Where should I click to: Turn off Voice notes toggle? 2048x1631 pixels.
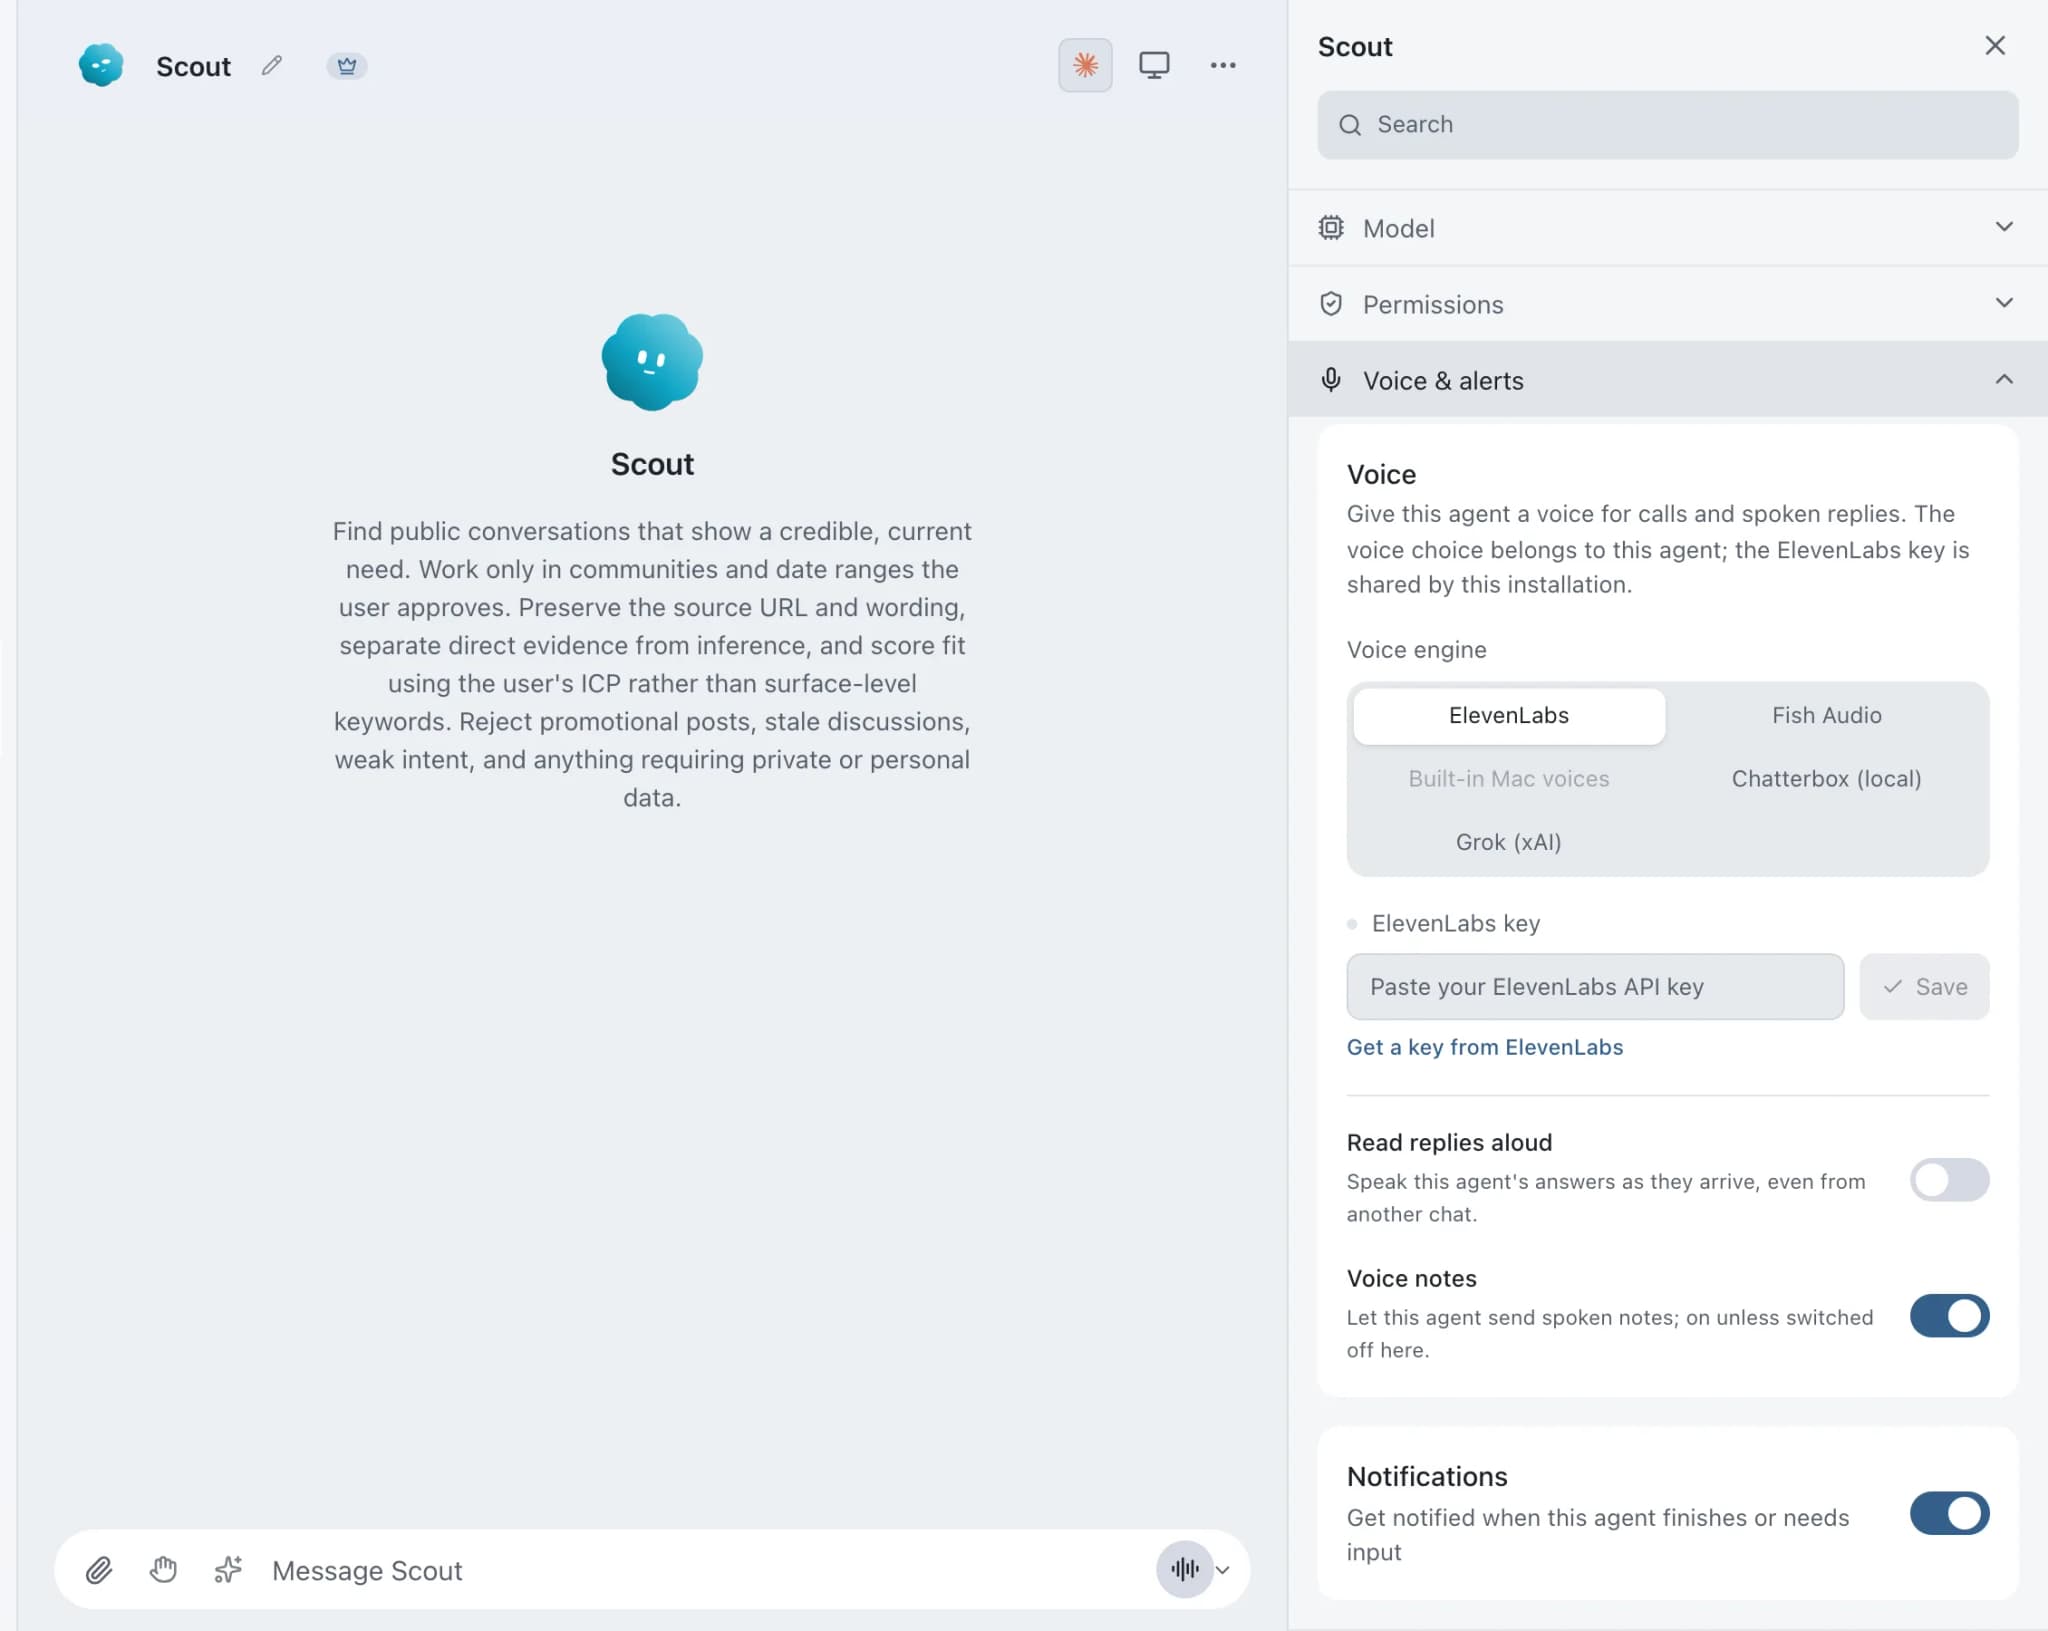point(1949,1316)
